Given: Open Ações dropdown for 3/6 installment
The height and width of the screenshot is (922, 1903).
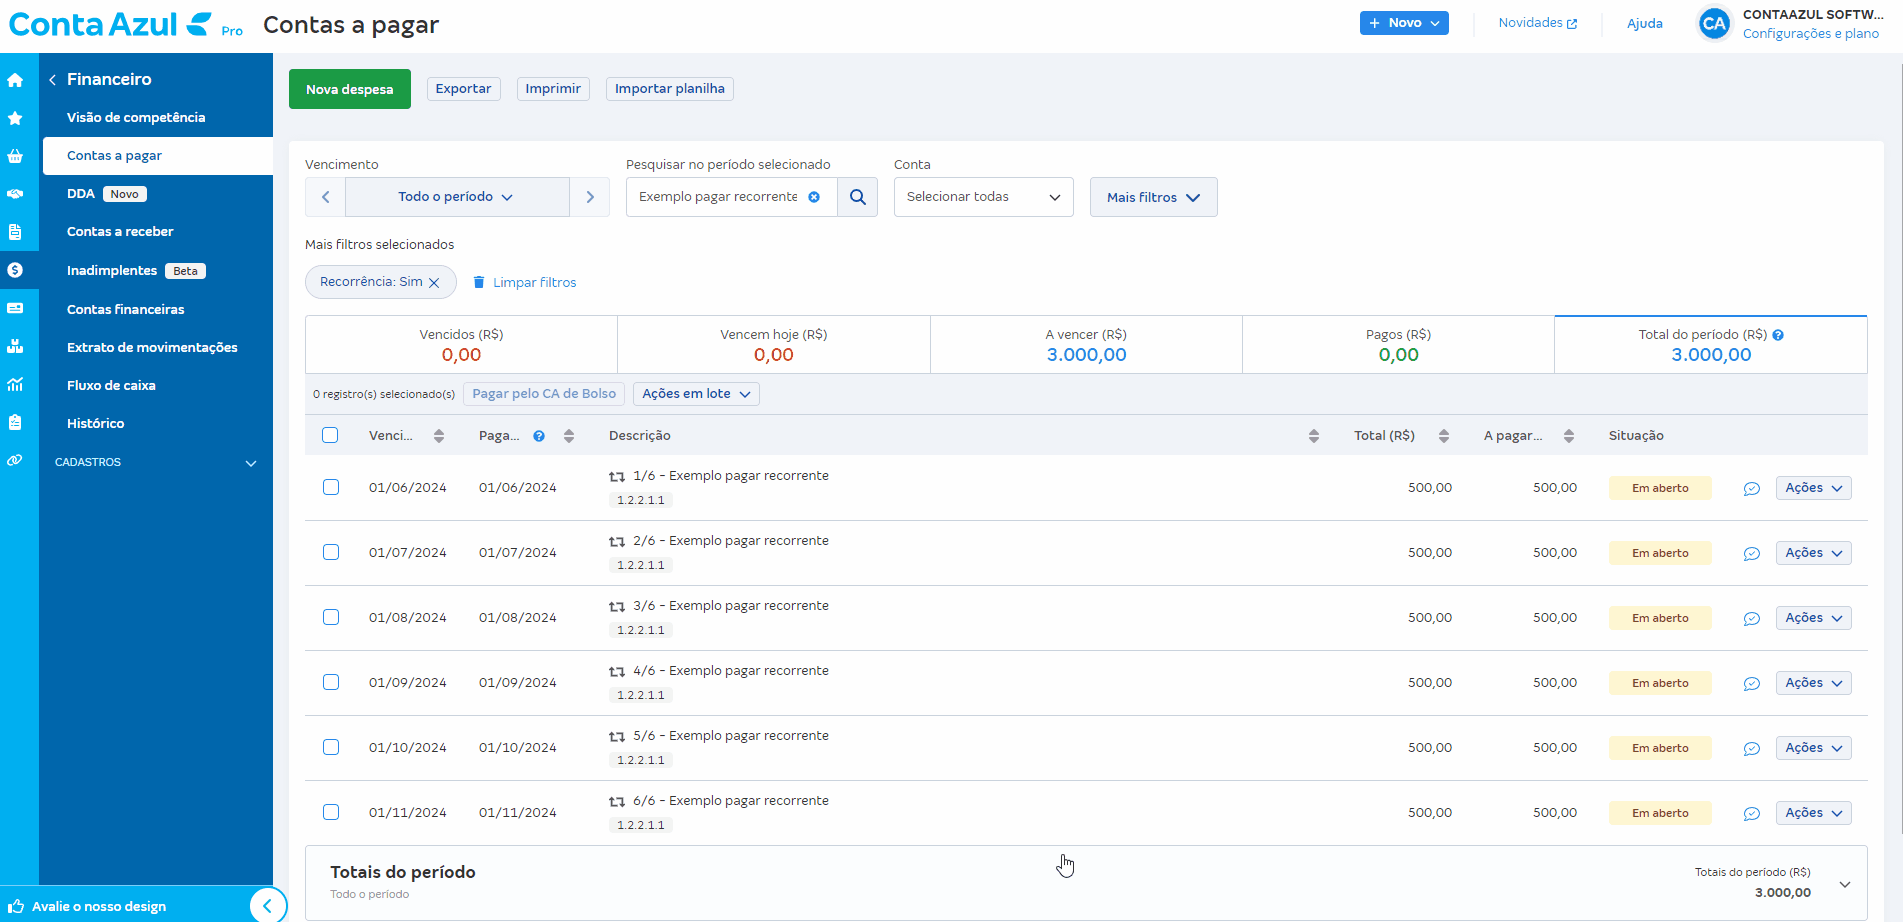Looking at the screenshot, I should (1813, 618).
